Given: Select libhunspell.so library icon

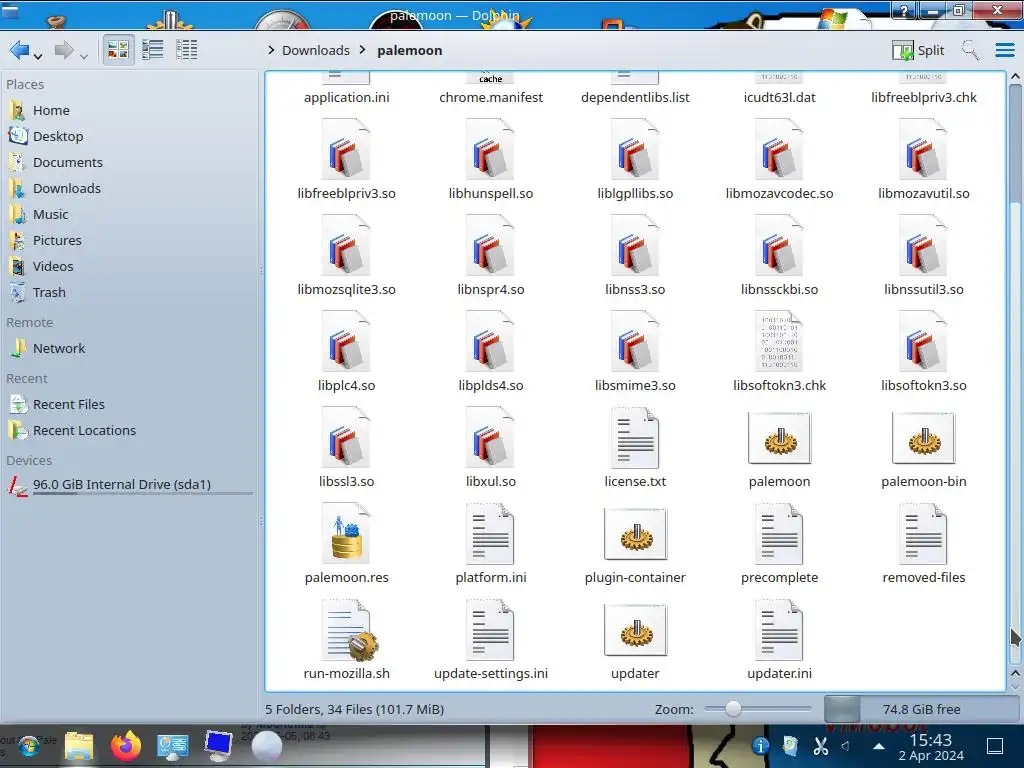Looking at the screenshot, I should pyautogui.click(x=490, y=150).
